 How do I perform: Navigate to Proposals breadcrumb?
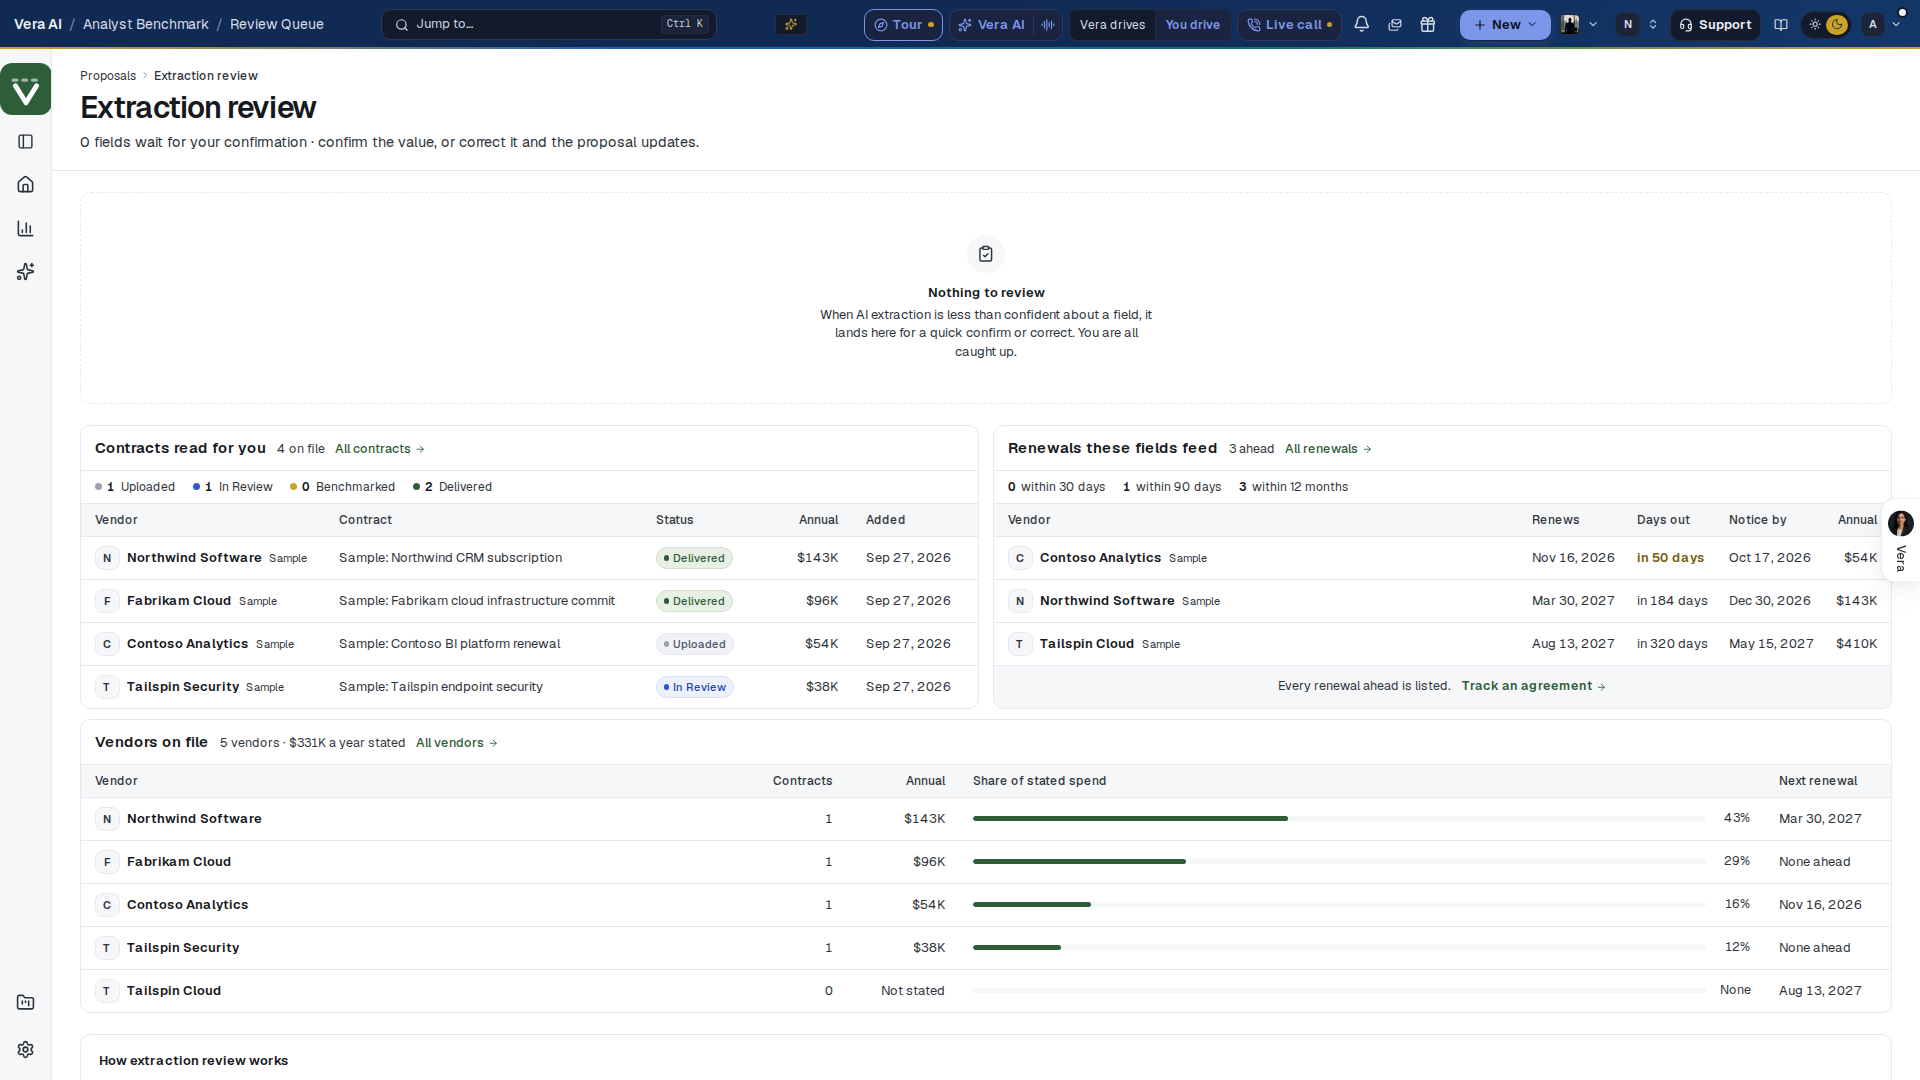click(108, 75)
